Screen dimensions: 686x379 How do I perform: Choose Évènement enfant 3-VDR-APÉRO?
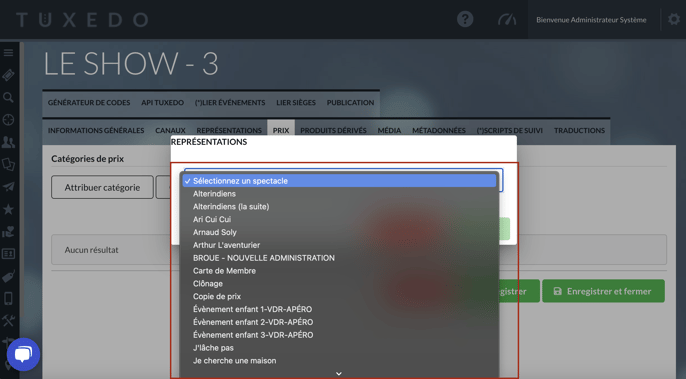coord(340,335)
